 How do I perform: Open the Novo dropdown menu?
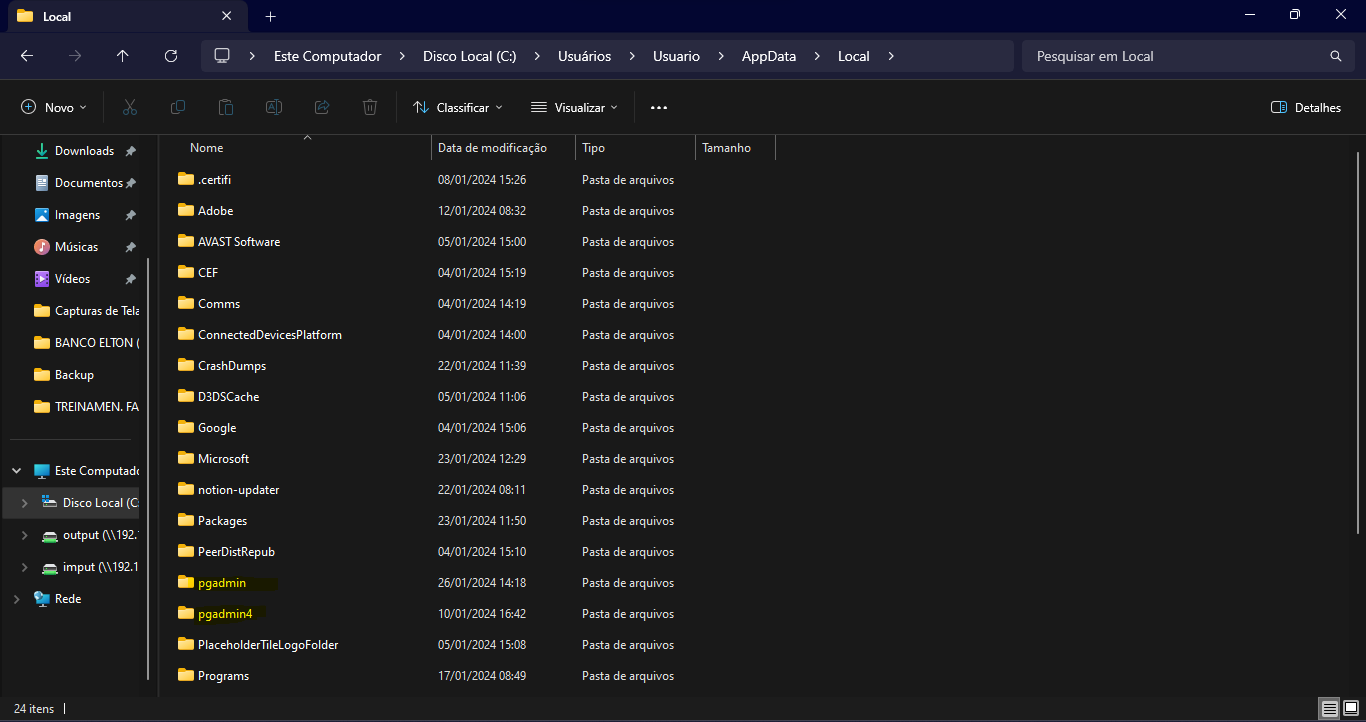54,107
